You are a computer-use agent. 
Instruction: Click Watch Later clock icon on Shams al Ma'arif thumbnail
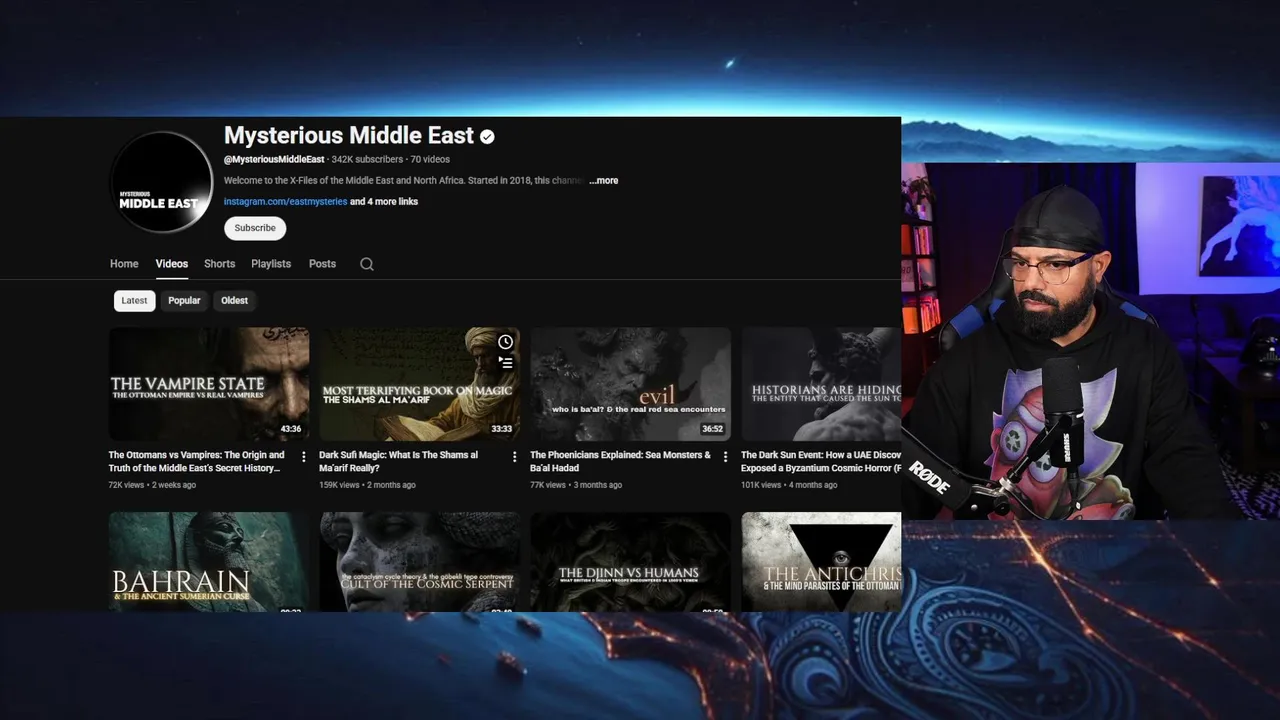[505, 342]
